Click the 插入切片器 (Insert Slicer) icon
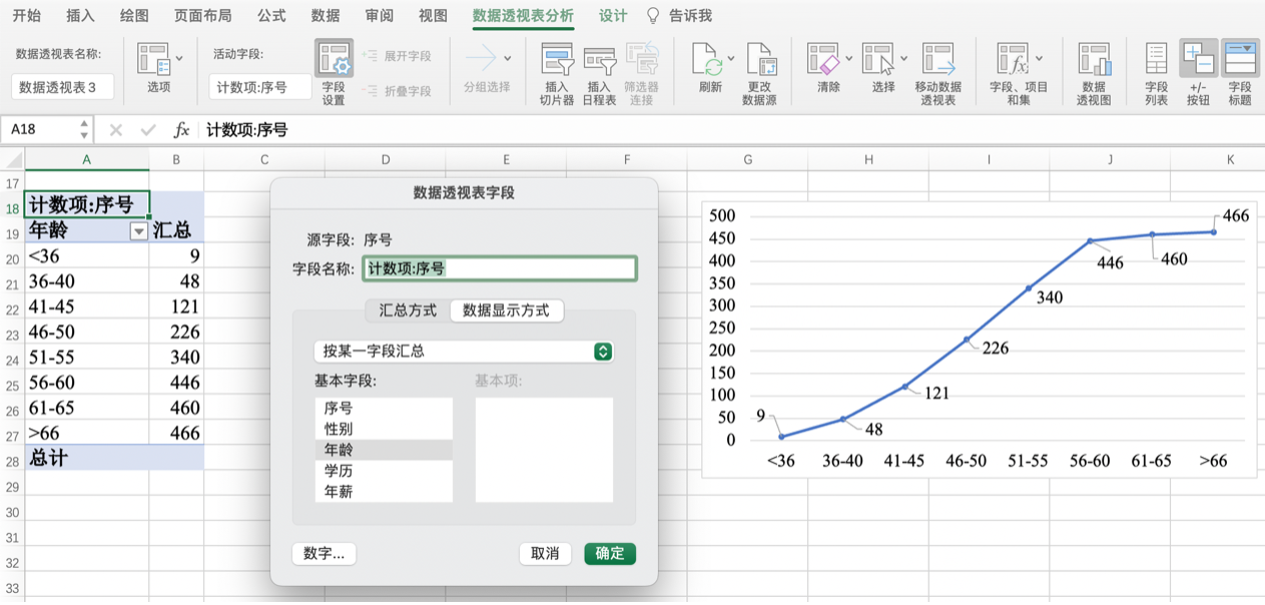 [x=557, y=61]
